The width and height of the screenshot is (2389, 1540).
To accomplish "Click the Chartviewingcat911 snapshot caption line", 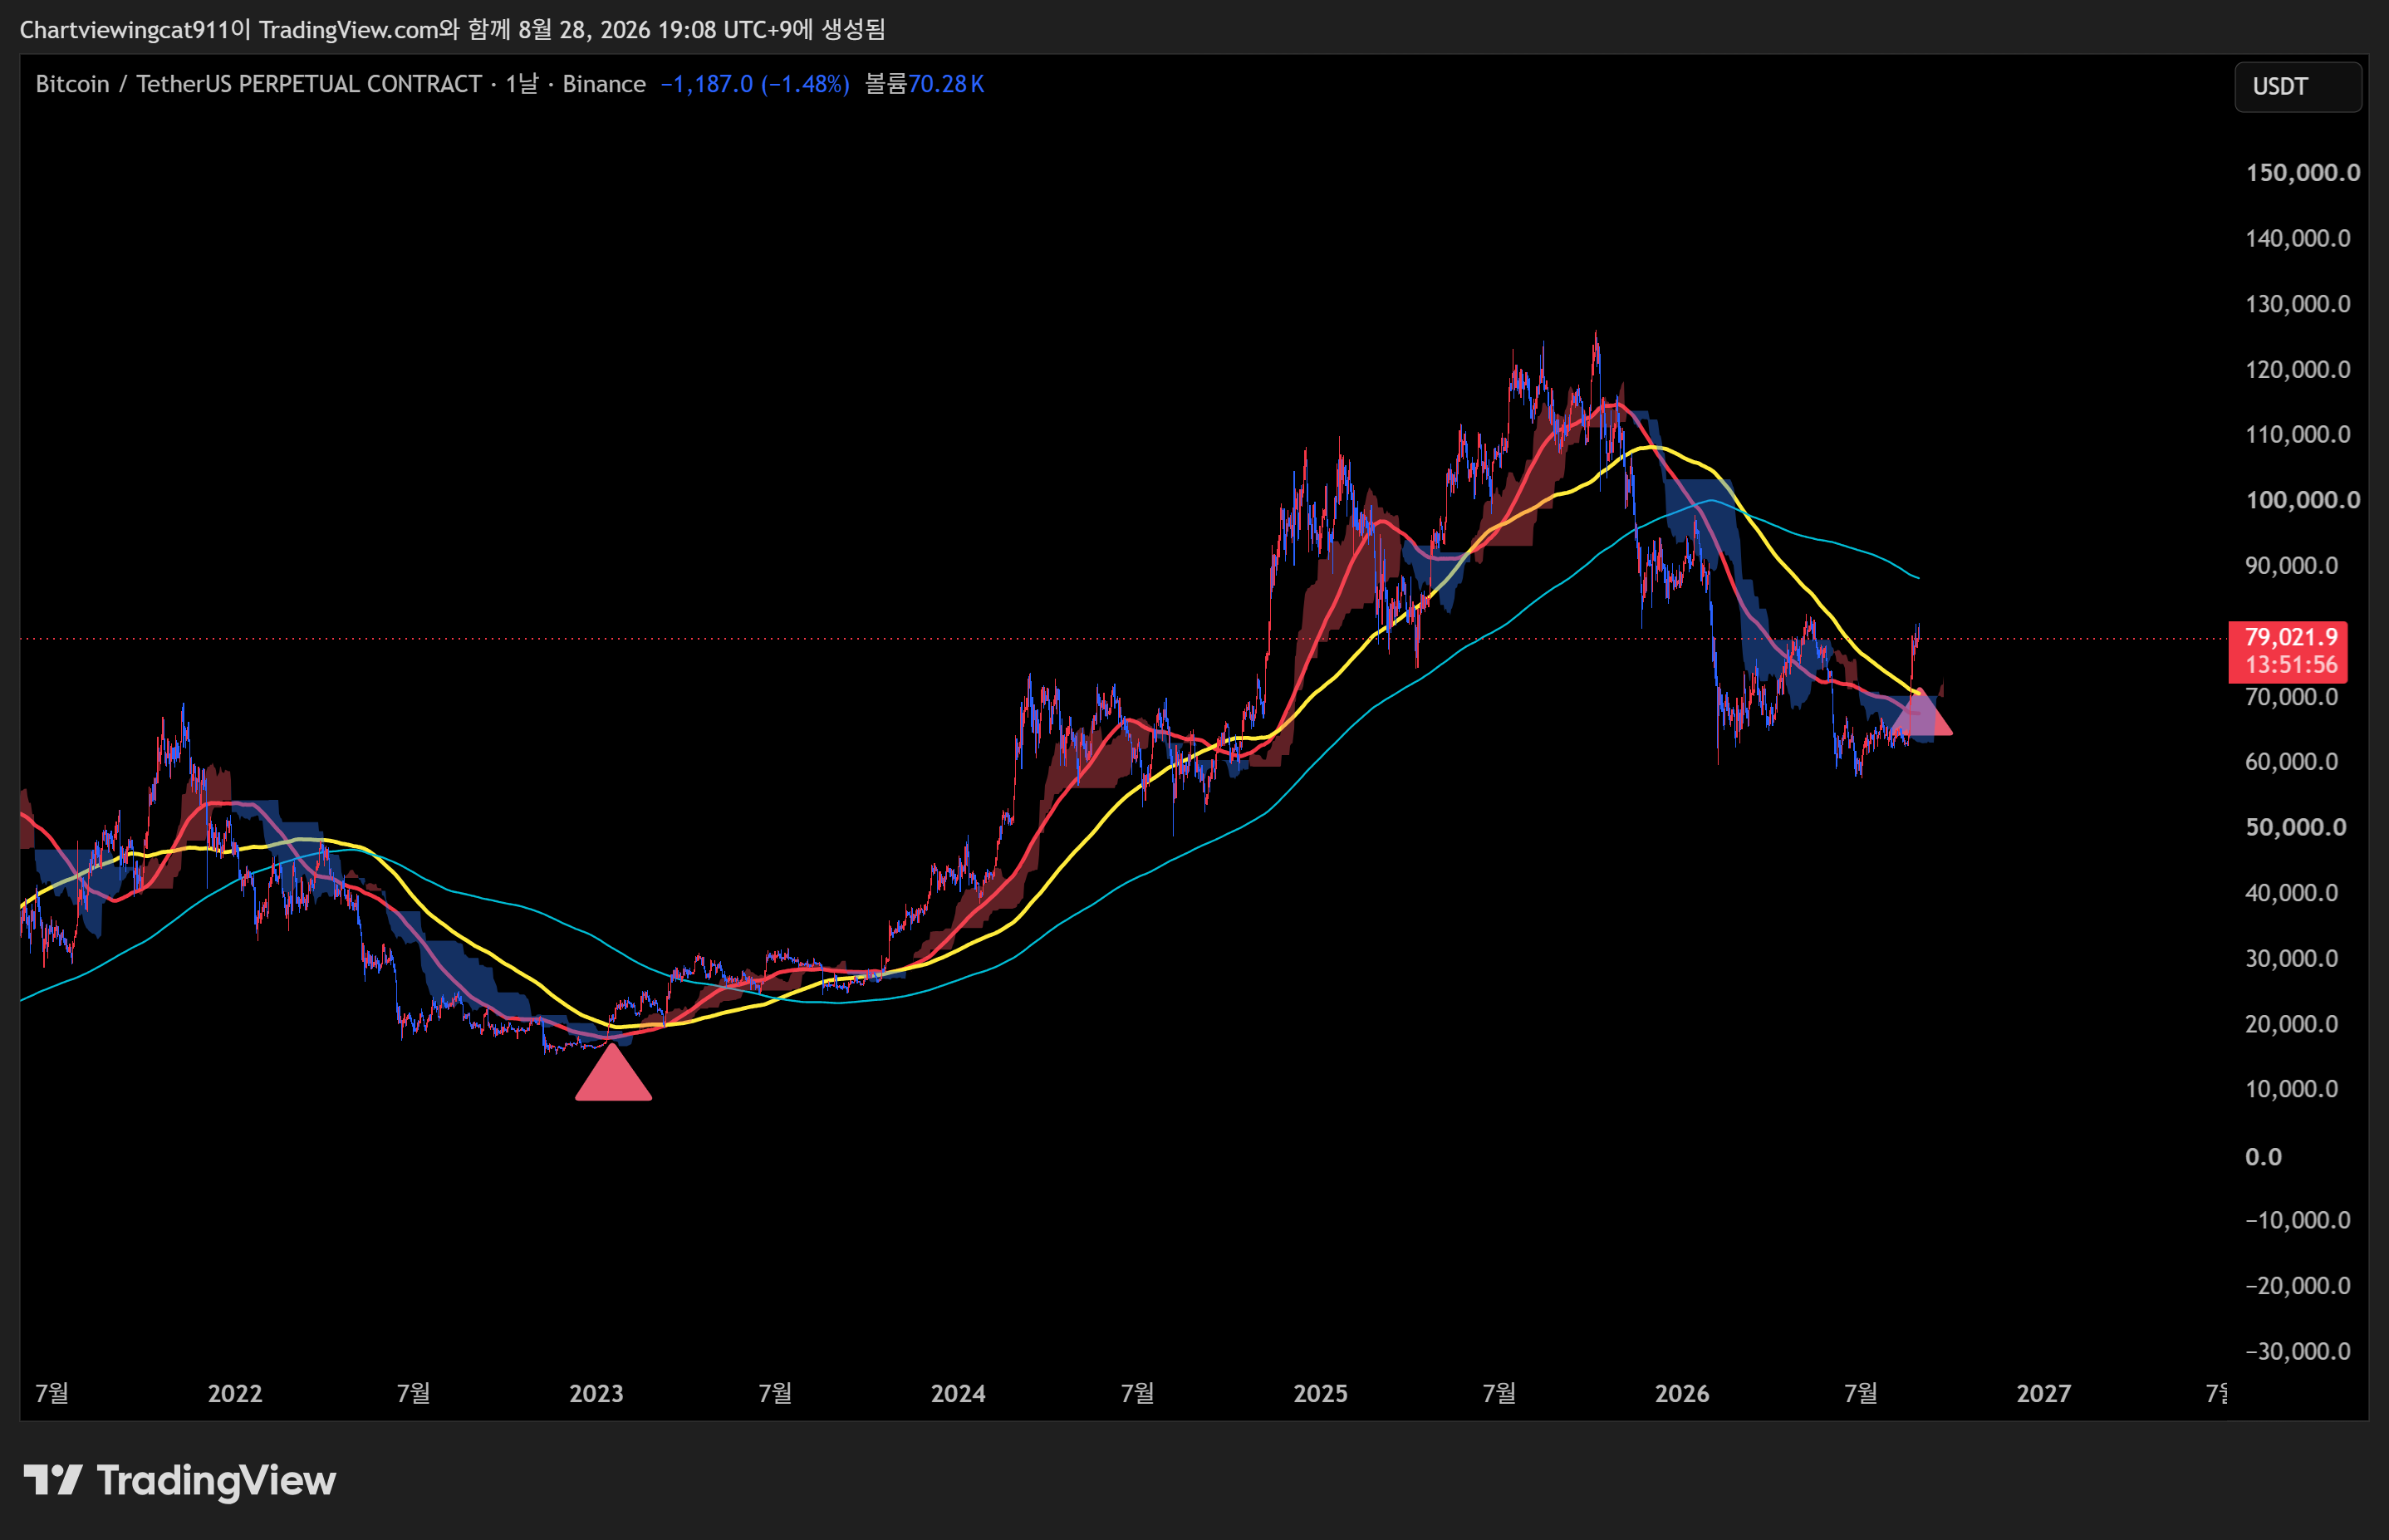I will (x=453, y=29).
